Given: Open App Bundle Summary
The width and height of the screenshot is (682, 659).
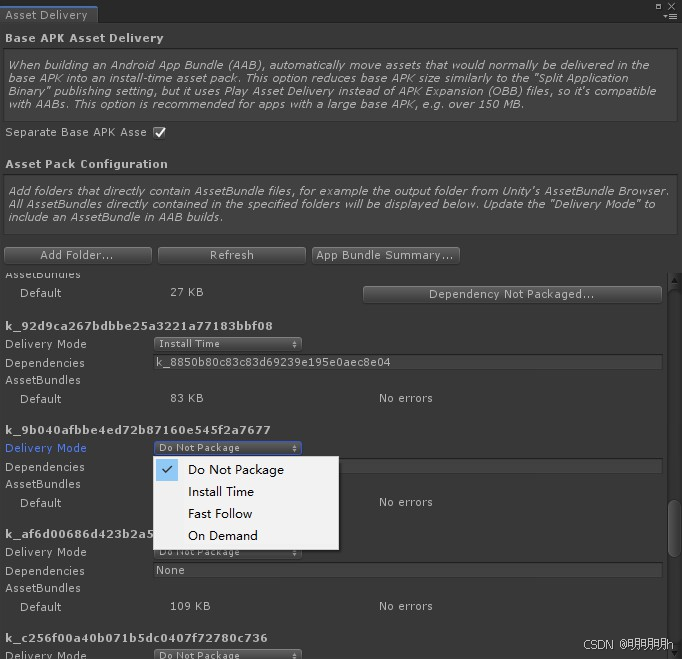Looking at the screenshot, I should click(x=385, y=255).
